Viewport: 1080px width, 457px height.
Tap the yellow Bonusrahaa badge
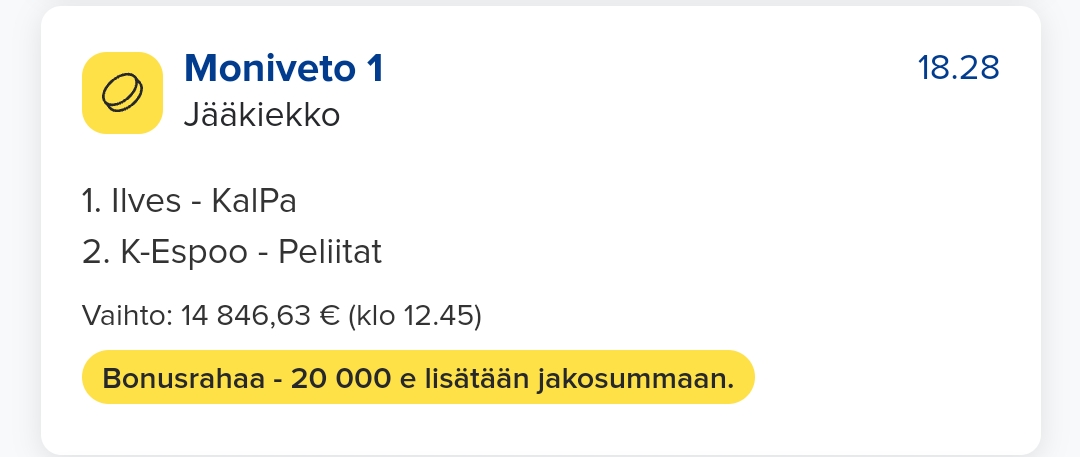coord(418,378)
